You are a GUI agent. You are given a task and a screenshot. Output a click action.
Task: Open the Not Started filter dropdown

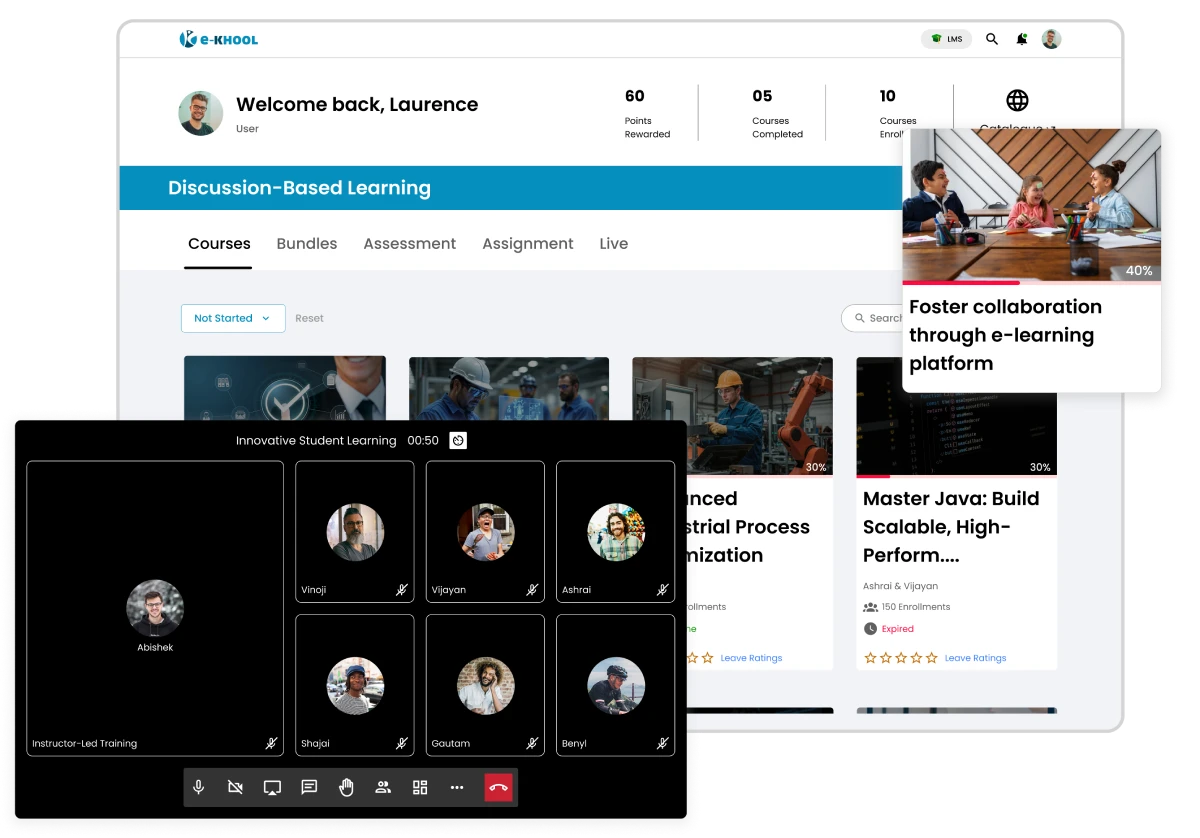(x=233, y=318)
